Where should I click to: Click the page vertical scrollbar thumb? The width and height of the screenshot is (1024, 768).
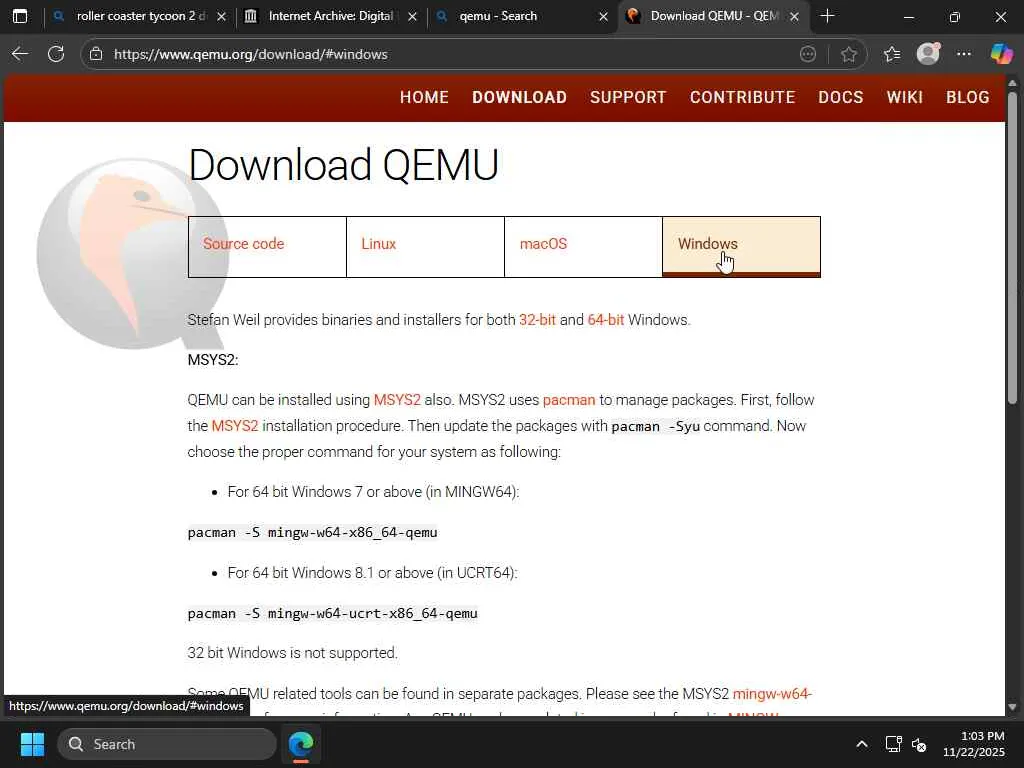pyautogui.click(x=1012, y=247)
